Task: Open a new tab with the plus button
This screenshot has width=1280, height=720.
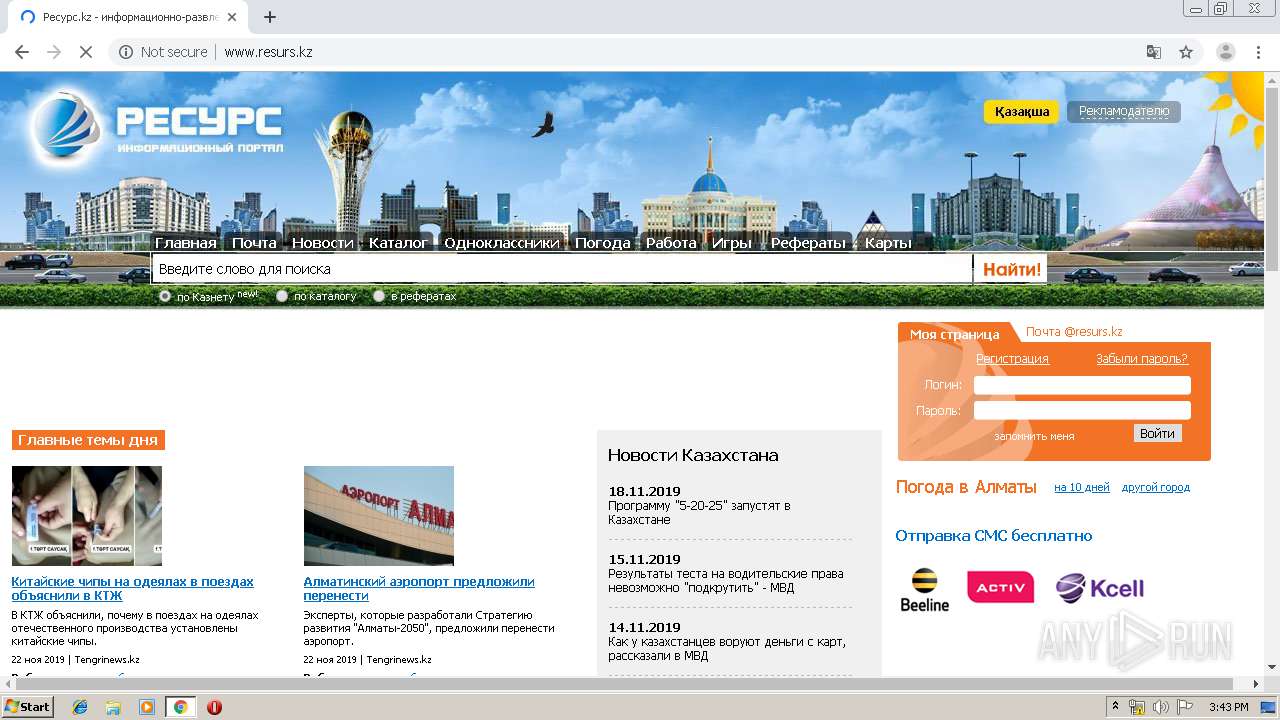Action: 270,17
